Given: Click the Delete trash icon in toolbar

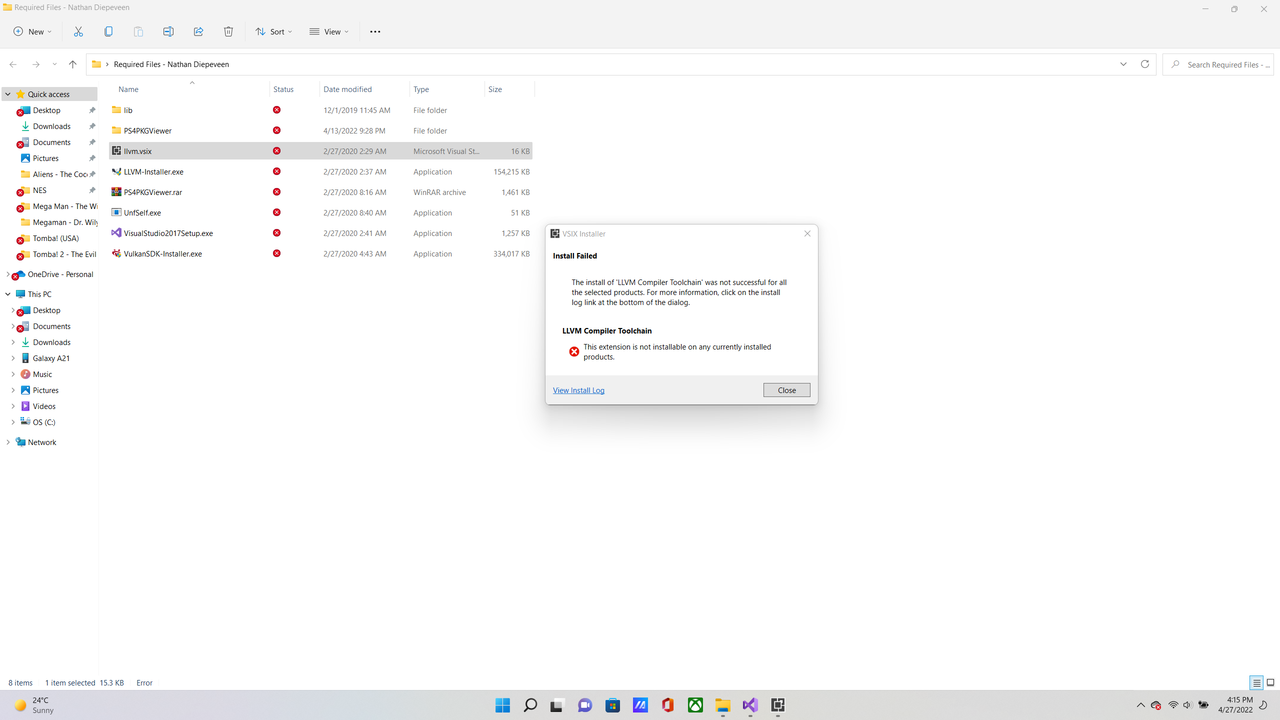Looking at the screenshot, I should pos(228,32).
